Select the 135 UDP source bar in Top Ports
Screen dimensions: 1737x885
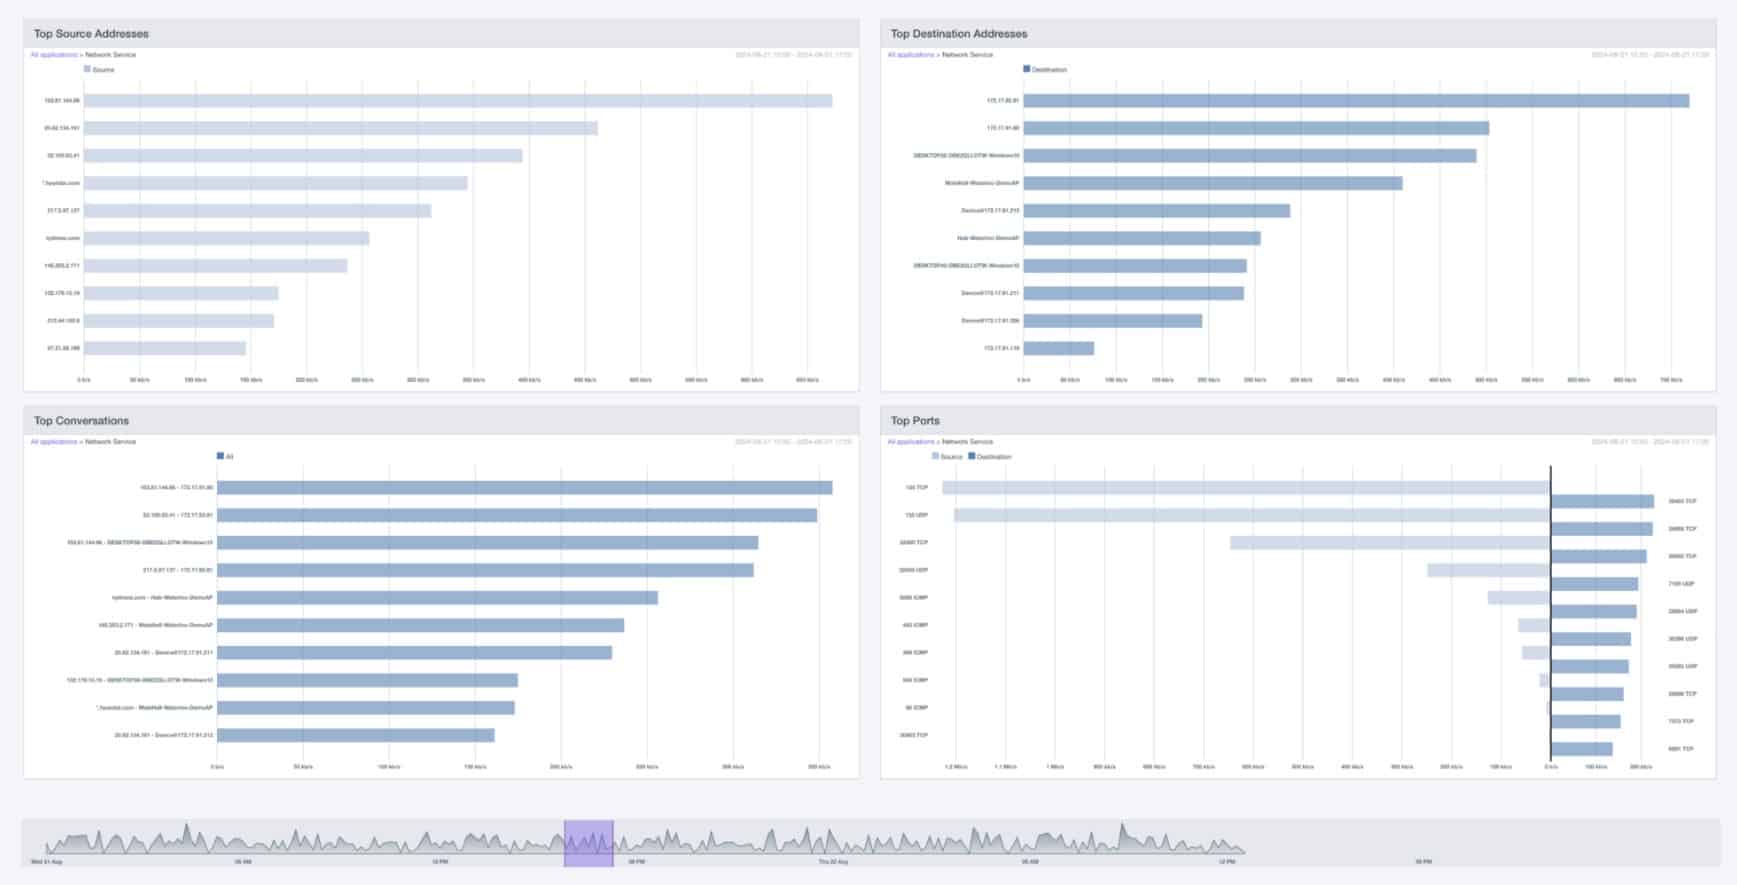[x=1252, y=515]
